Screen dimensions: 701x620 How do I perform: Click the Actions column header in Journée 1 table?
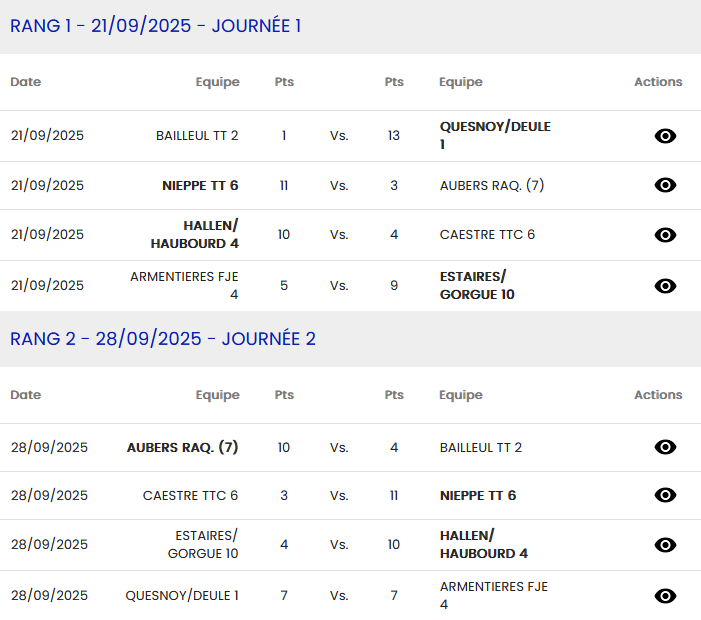click(x=658, y=82)
